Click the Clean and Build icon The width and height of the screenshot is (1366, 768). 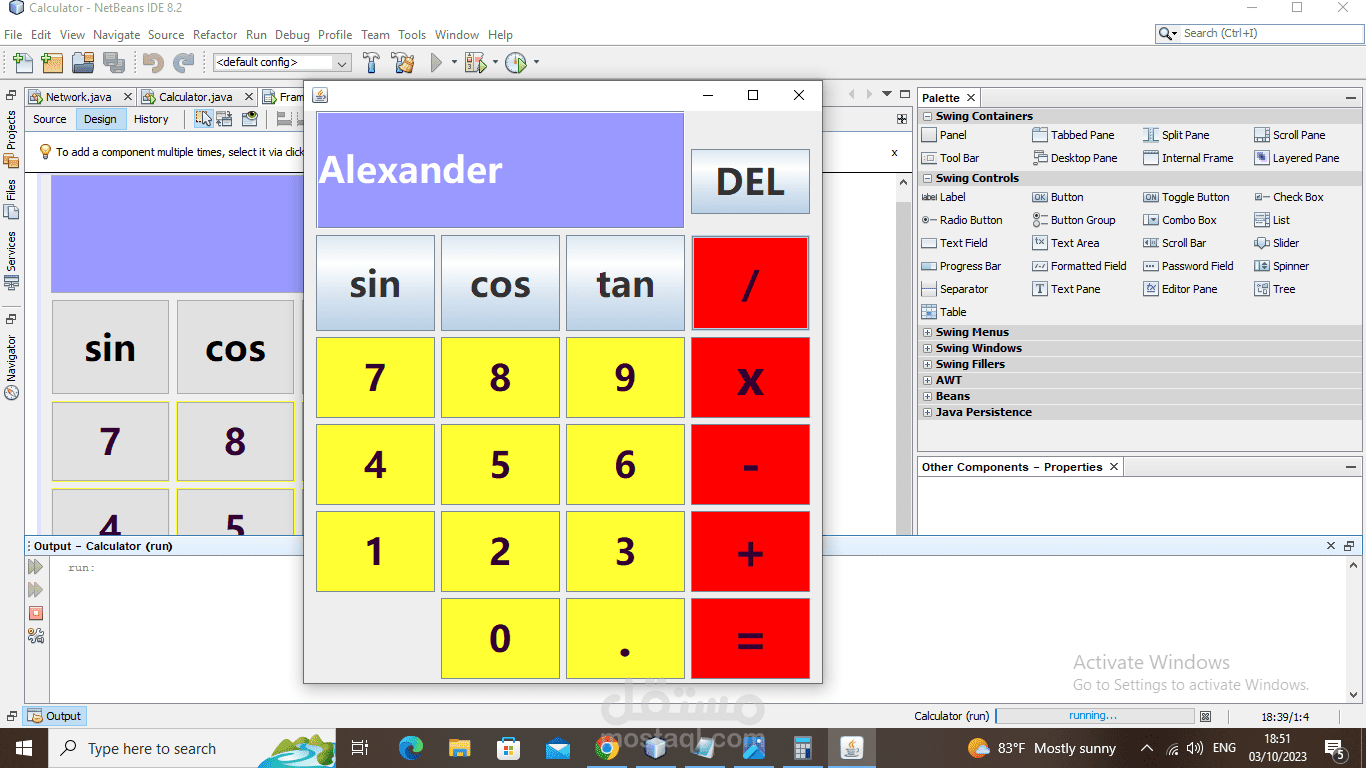point(403,63)
